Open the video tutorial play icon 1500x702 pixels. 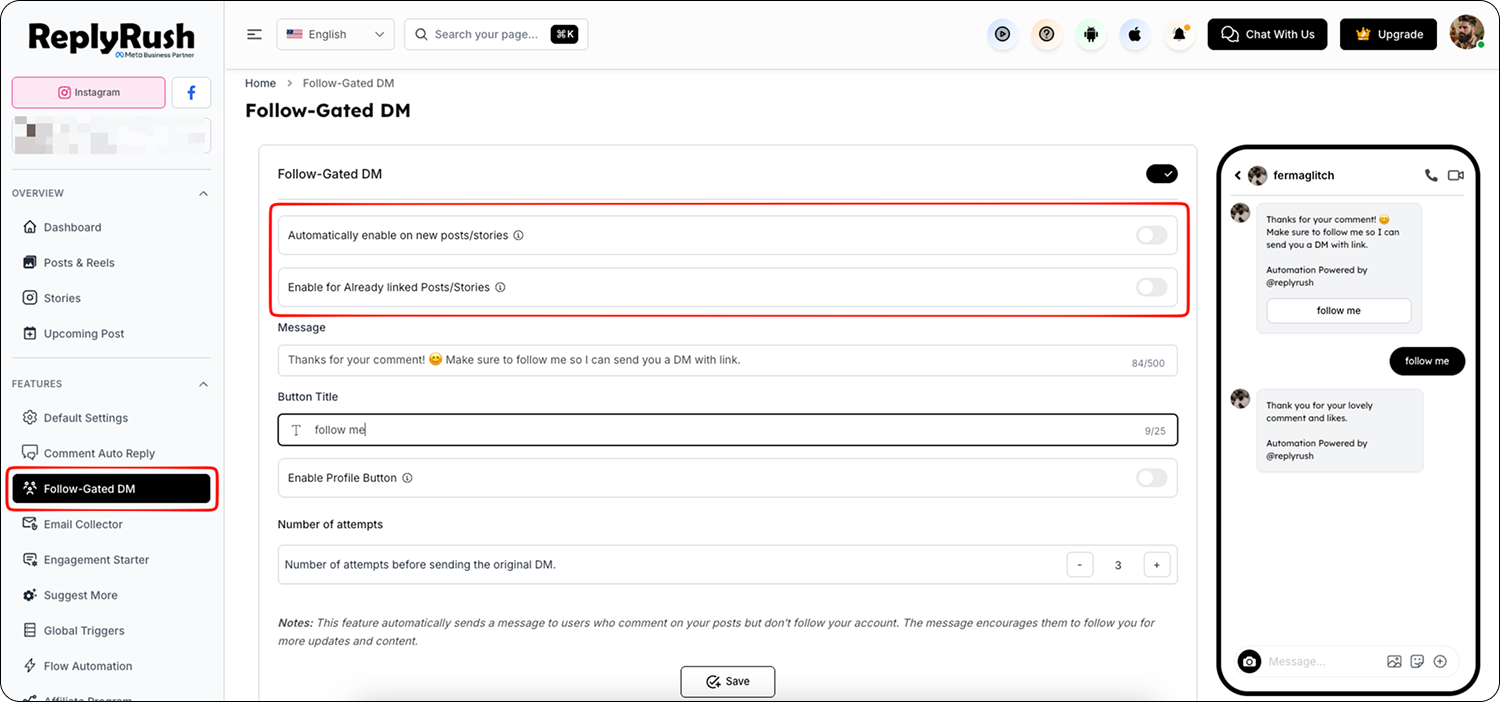1002,34
